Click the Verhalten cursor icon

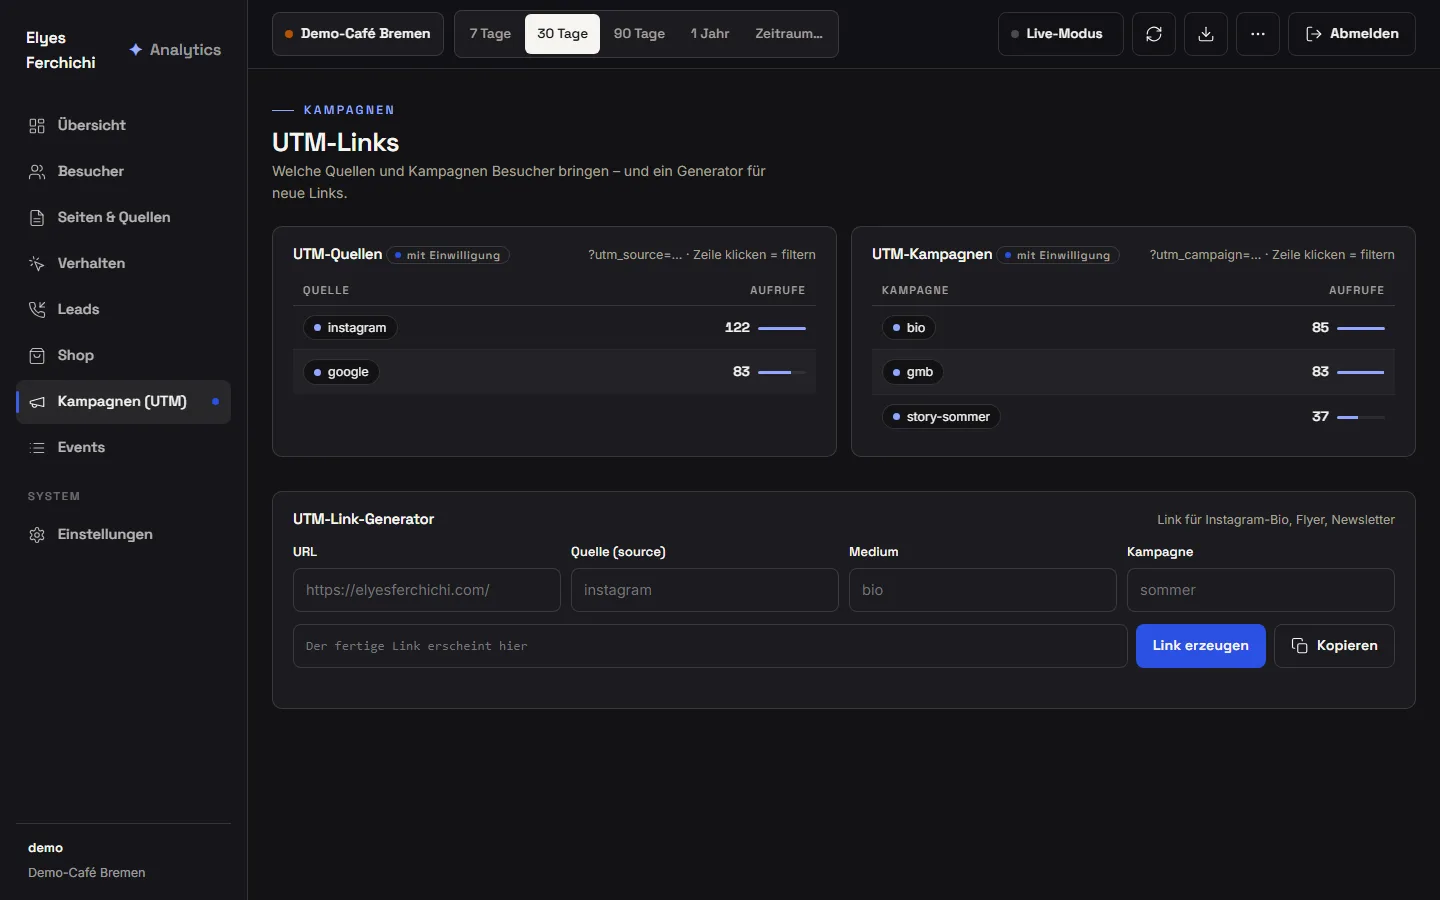click(37, 264)
